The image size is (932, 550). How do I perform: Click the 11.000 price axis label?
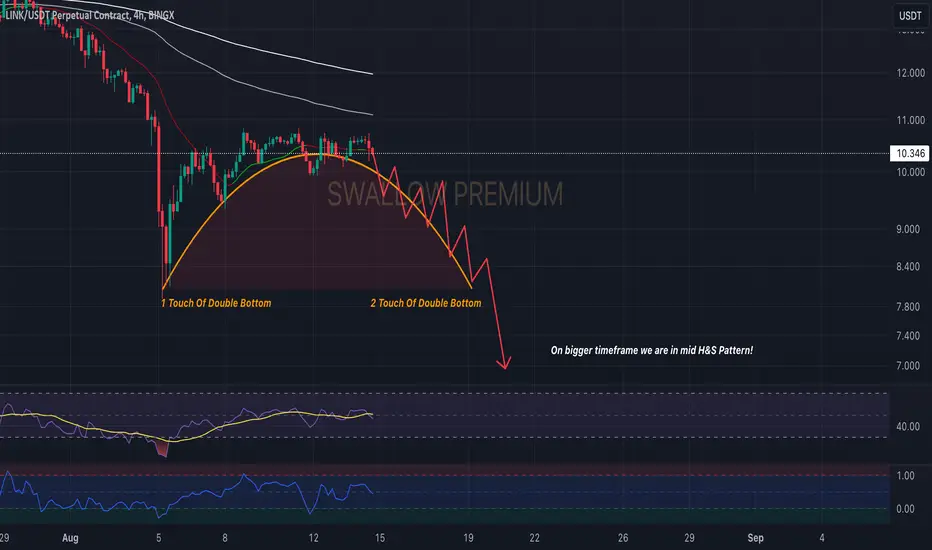point(911,120)
